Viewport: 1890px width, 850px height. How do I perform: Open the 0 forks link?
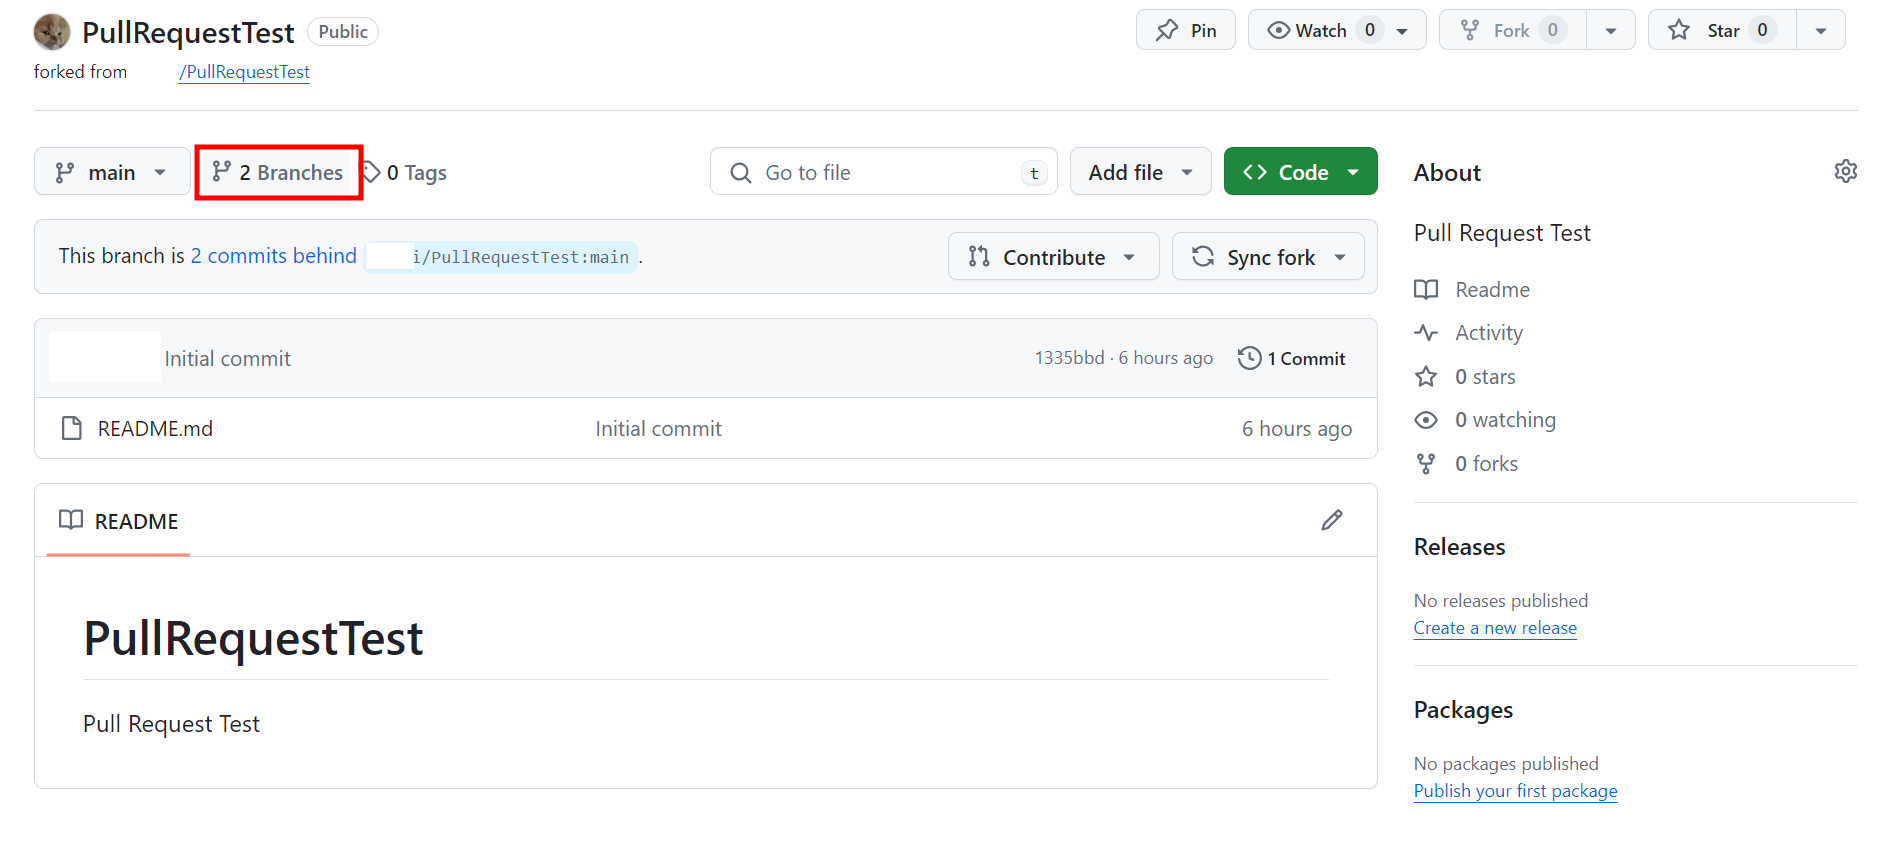click(x=1486, y=463)
